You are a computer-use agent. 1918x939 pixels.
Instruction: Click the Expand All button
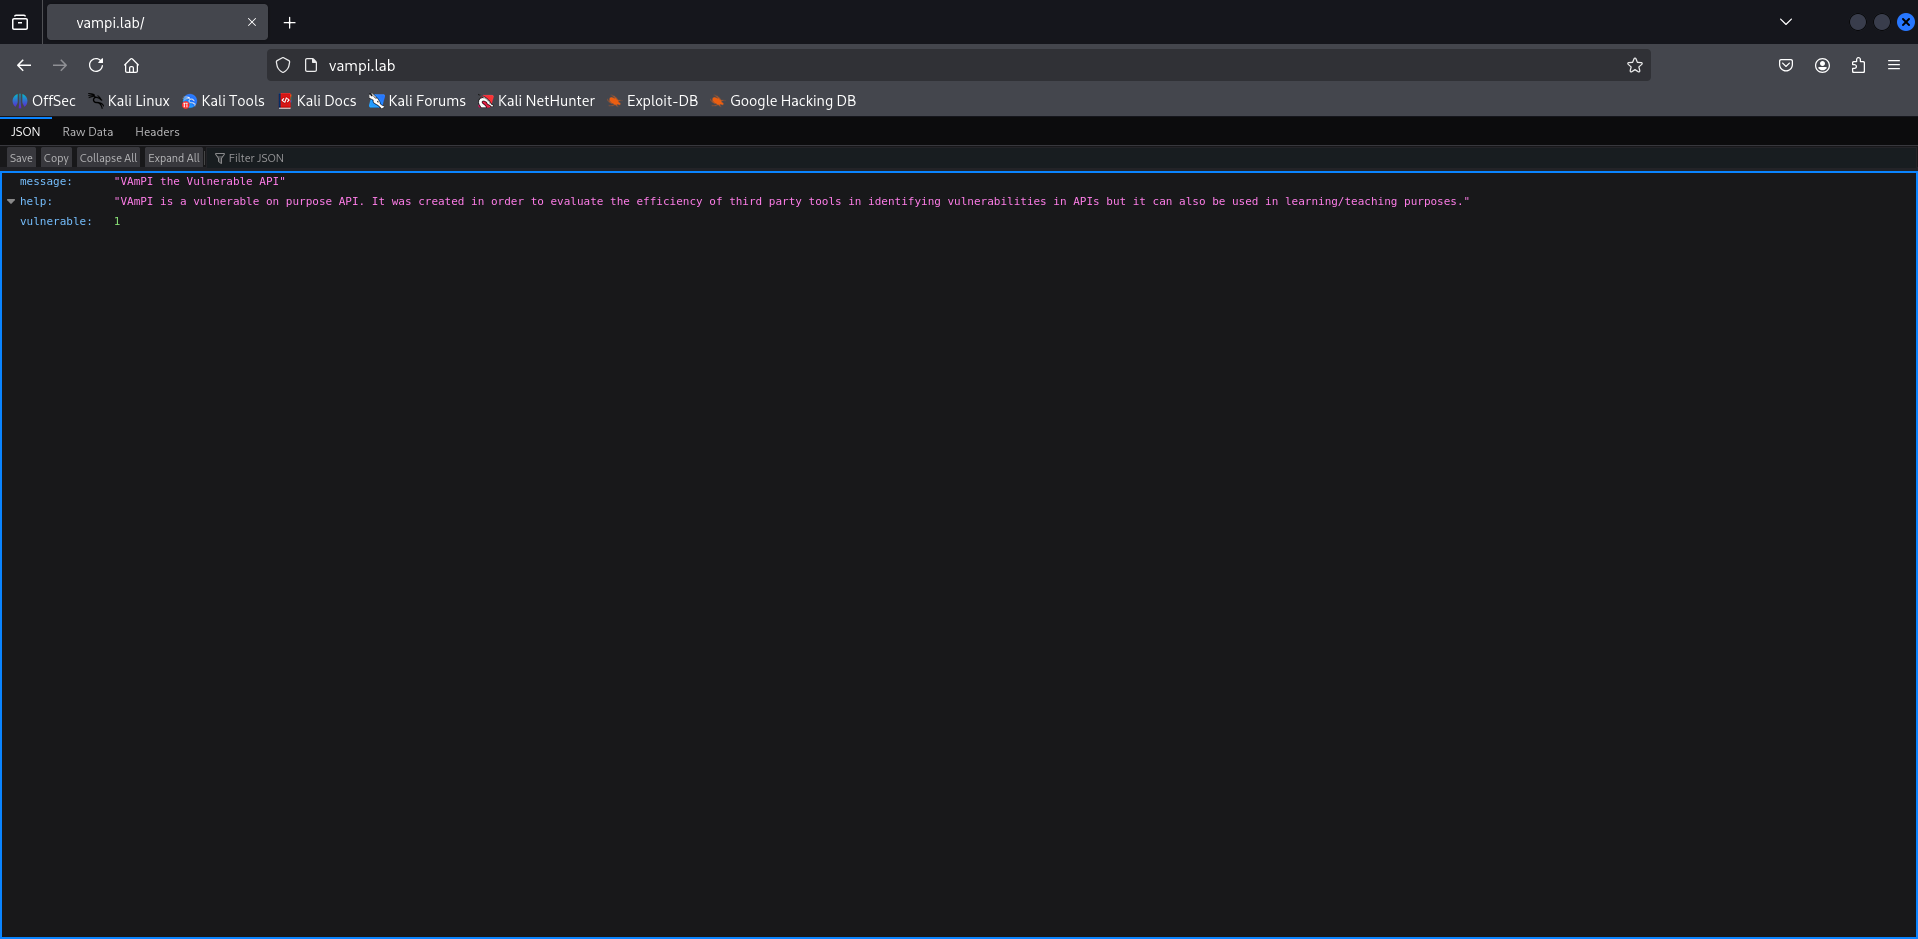click(174, 158)
